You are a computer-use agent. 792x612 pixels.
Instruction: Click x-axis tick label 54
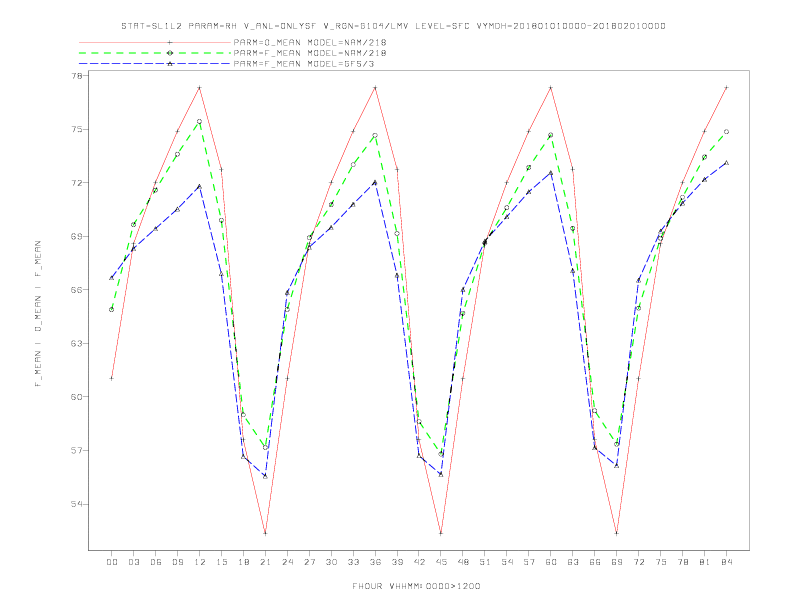507,562
